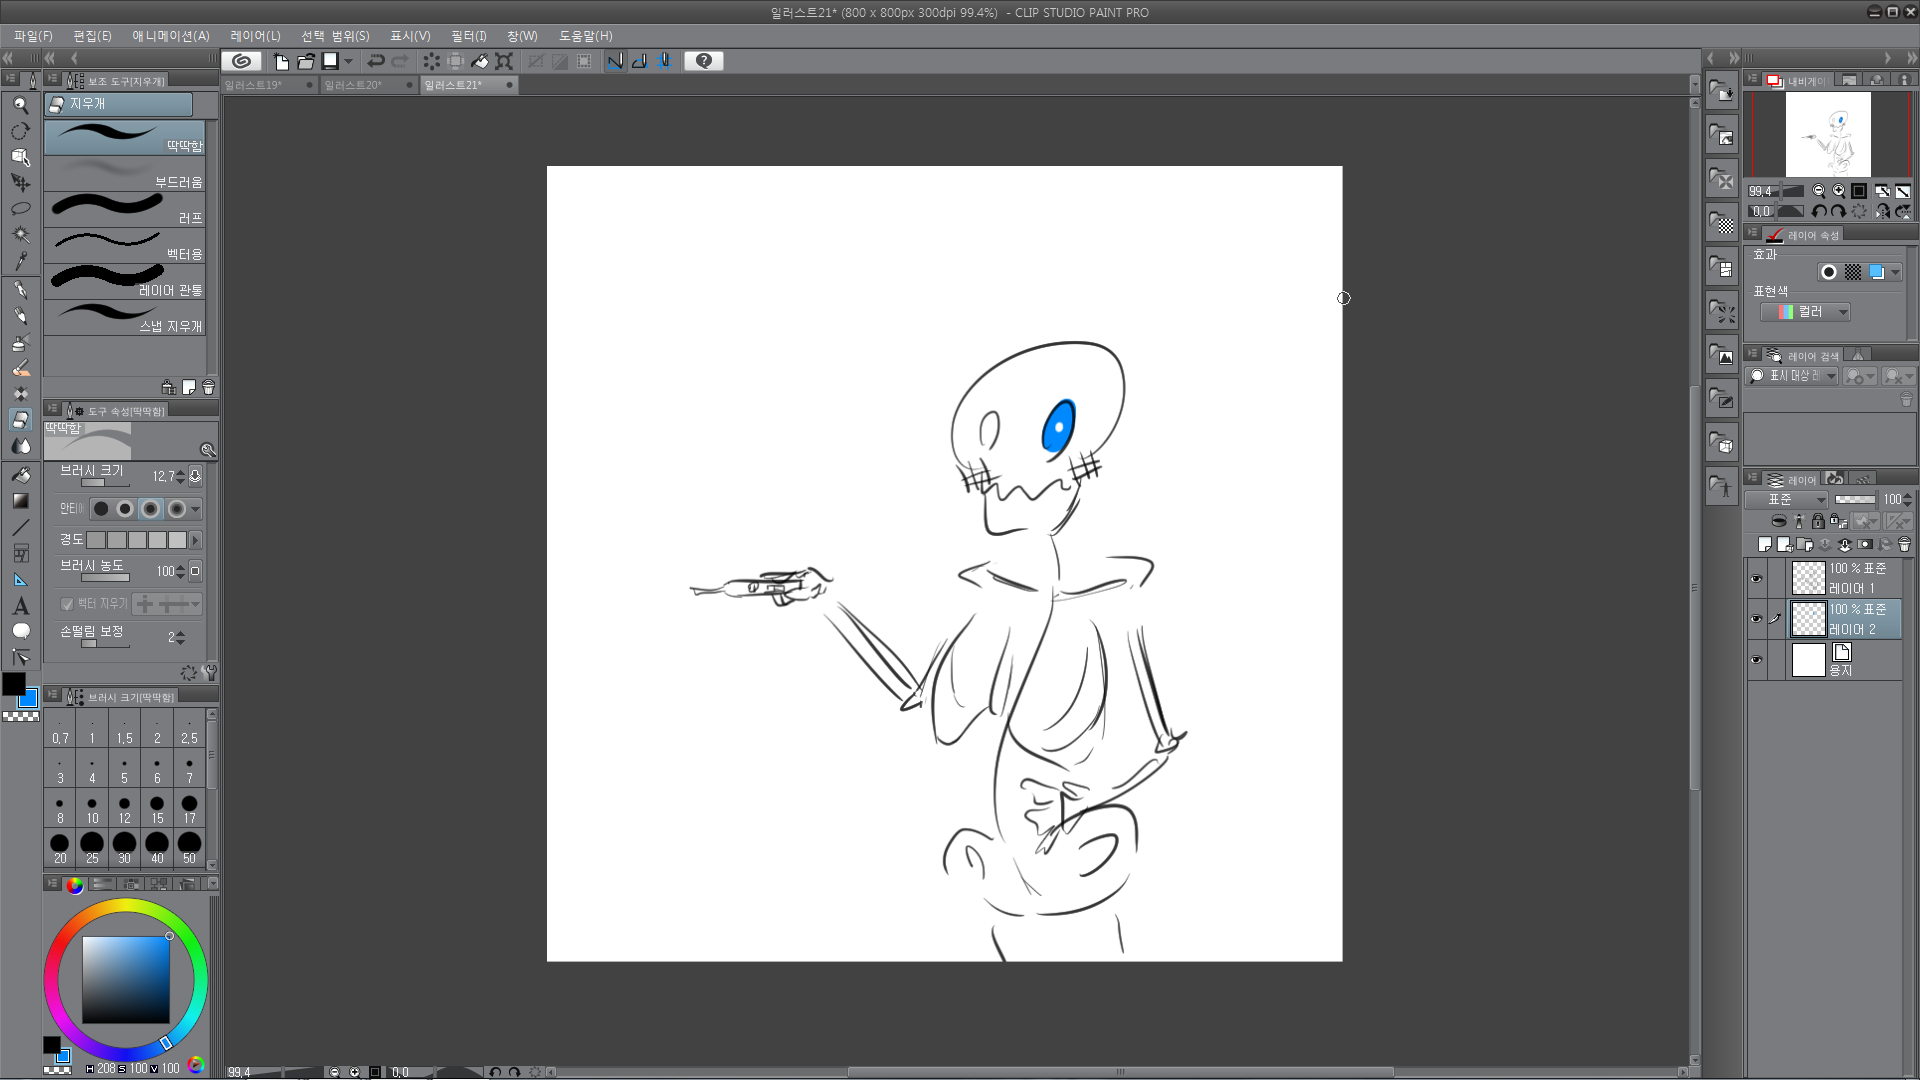The image size is (1920, 1080).
Task: Delete the selected layer with trash icon
Action: click(1904, 545)
